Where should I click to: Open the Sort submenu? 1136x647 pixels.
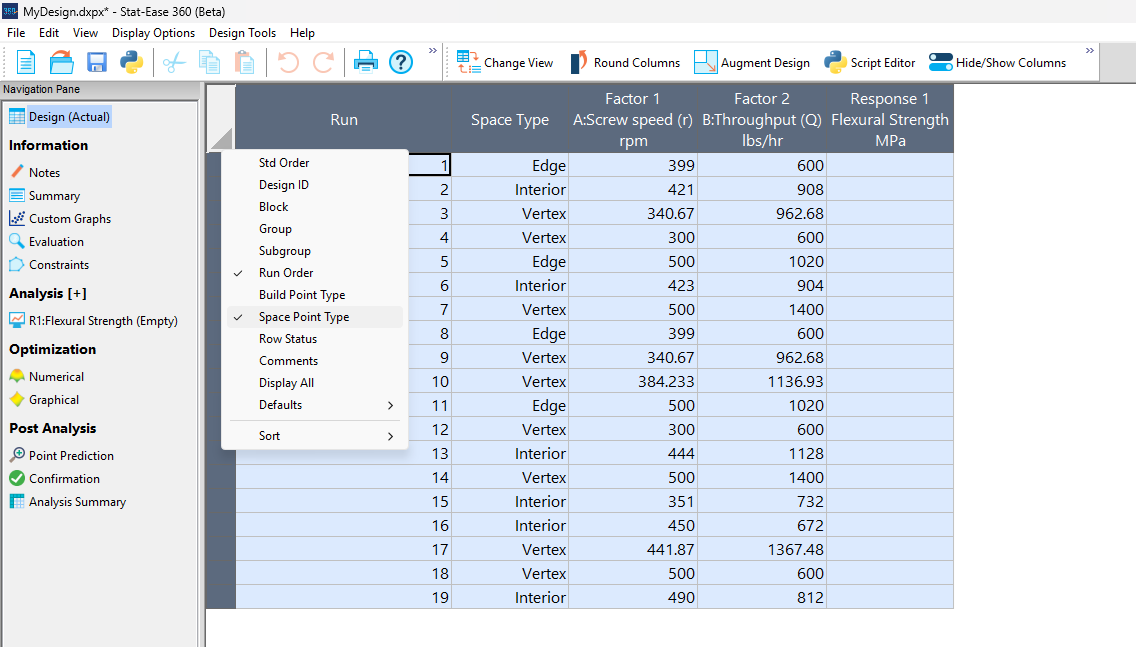269,435
